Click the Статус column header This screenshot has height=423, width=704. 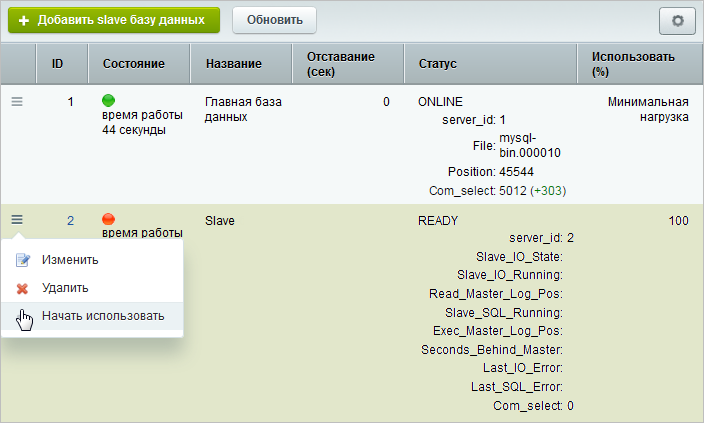(437, 64)
